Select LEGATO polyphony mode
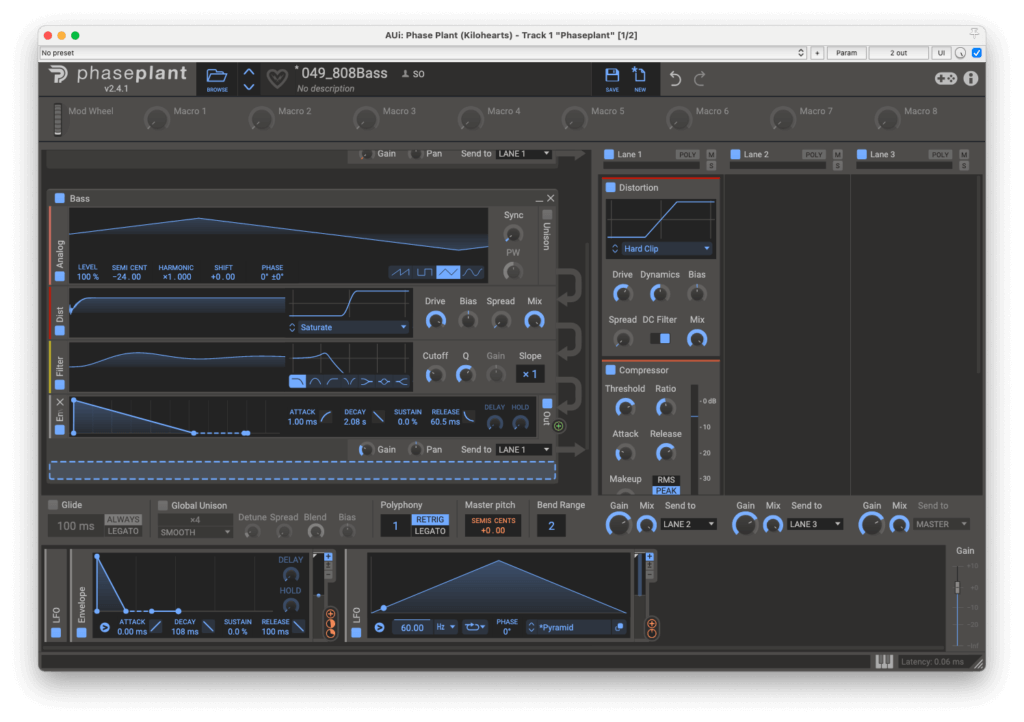 [x=430, y=531]
